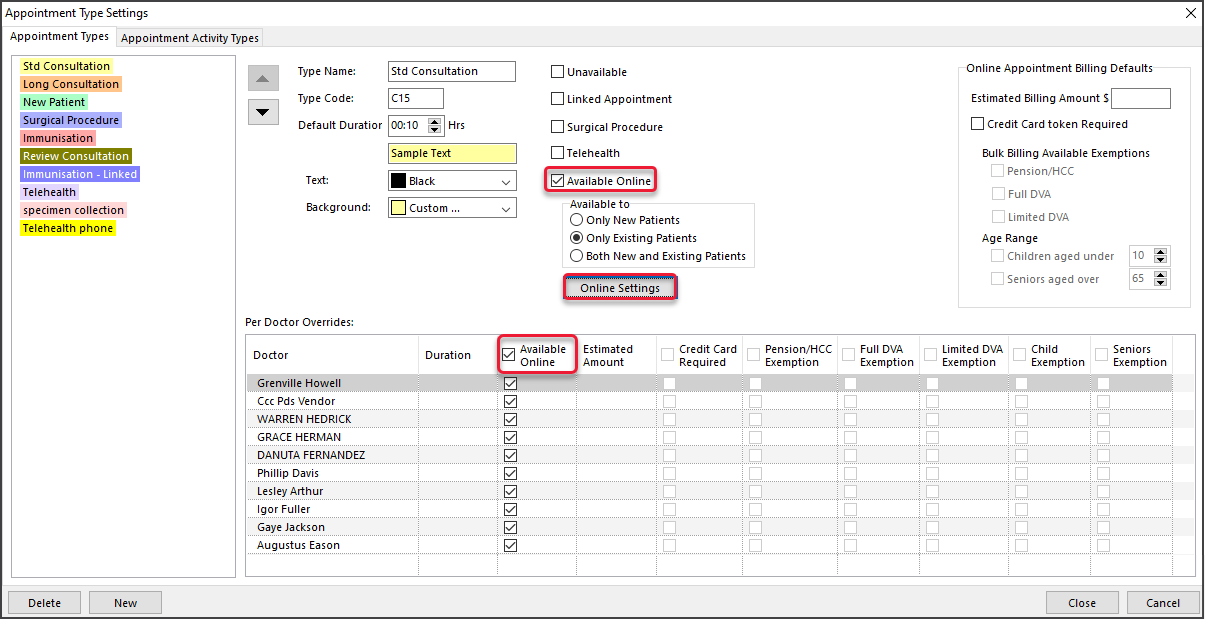
Task: Open the Background color dropdown
Action: [x=452, y=208]
